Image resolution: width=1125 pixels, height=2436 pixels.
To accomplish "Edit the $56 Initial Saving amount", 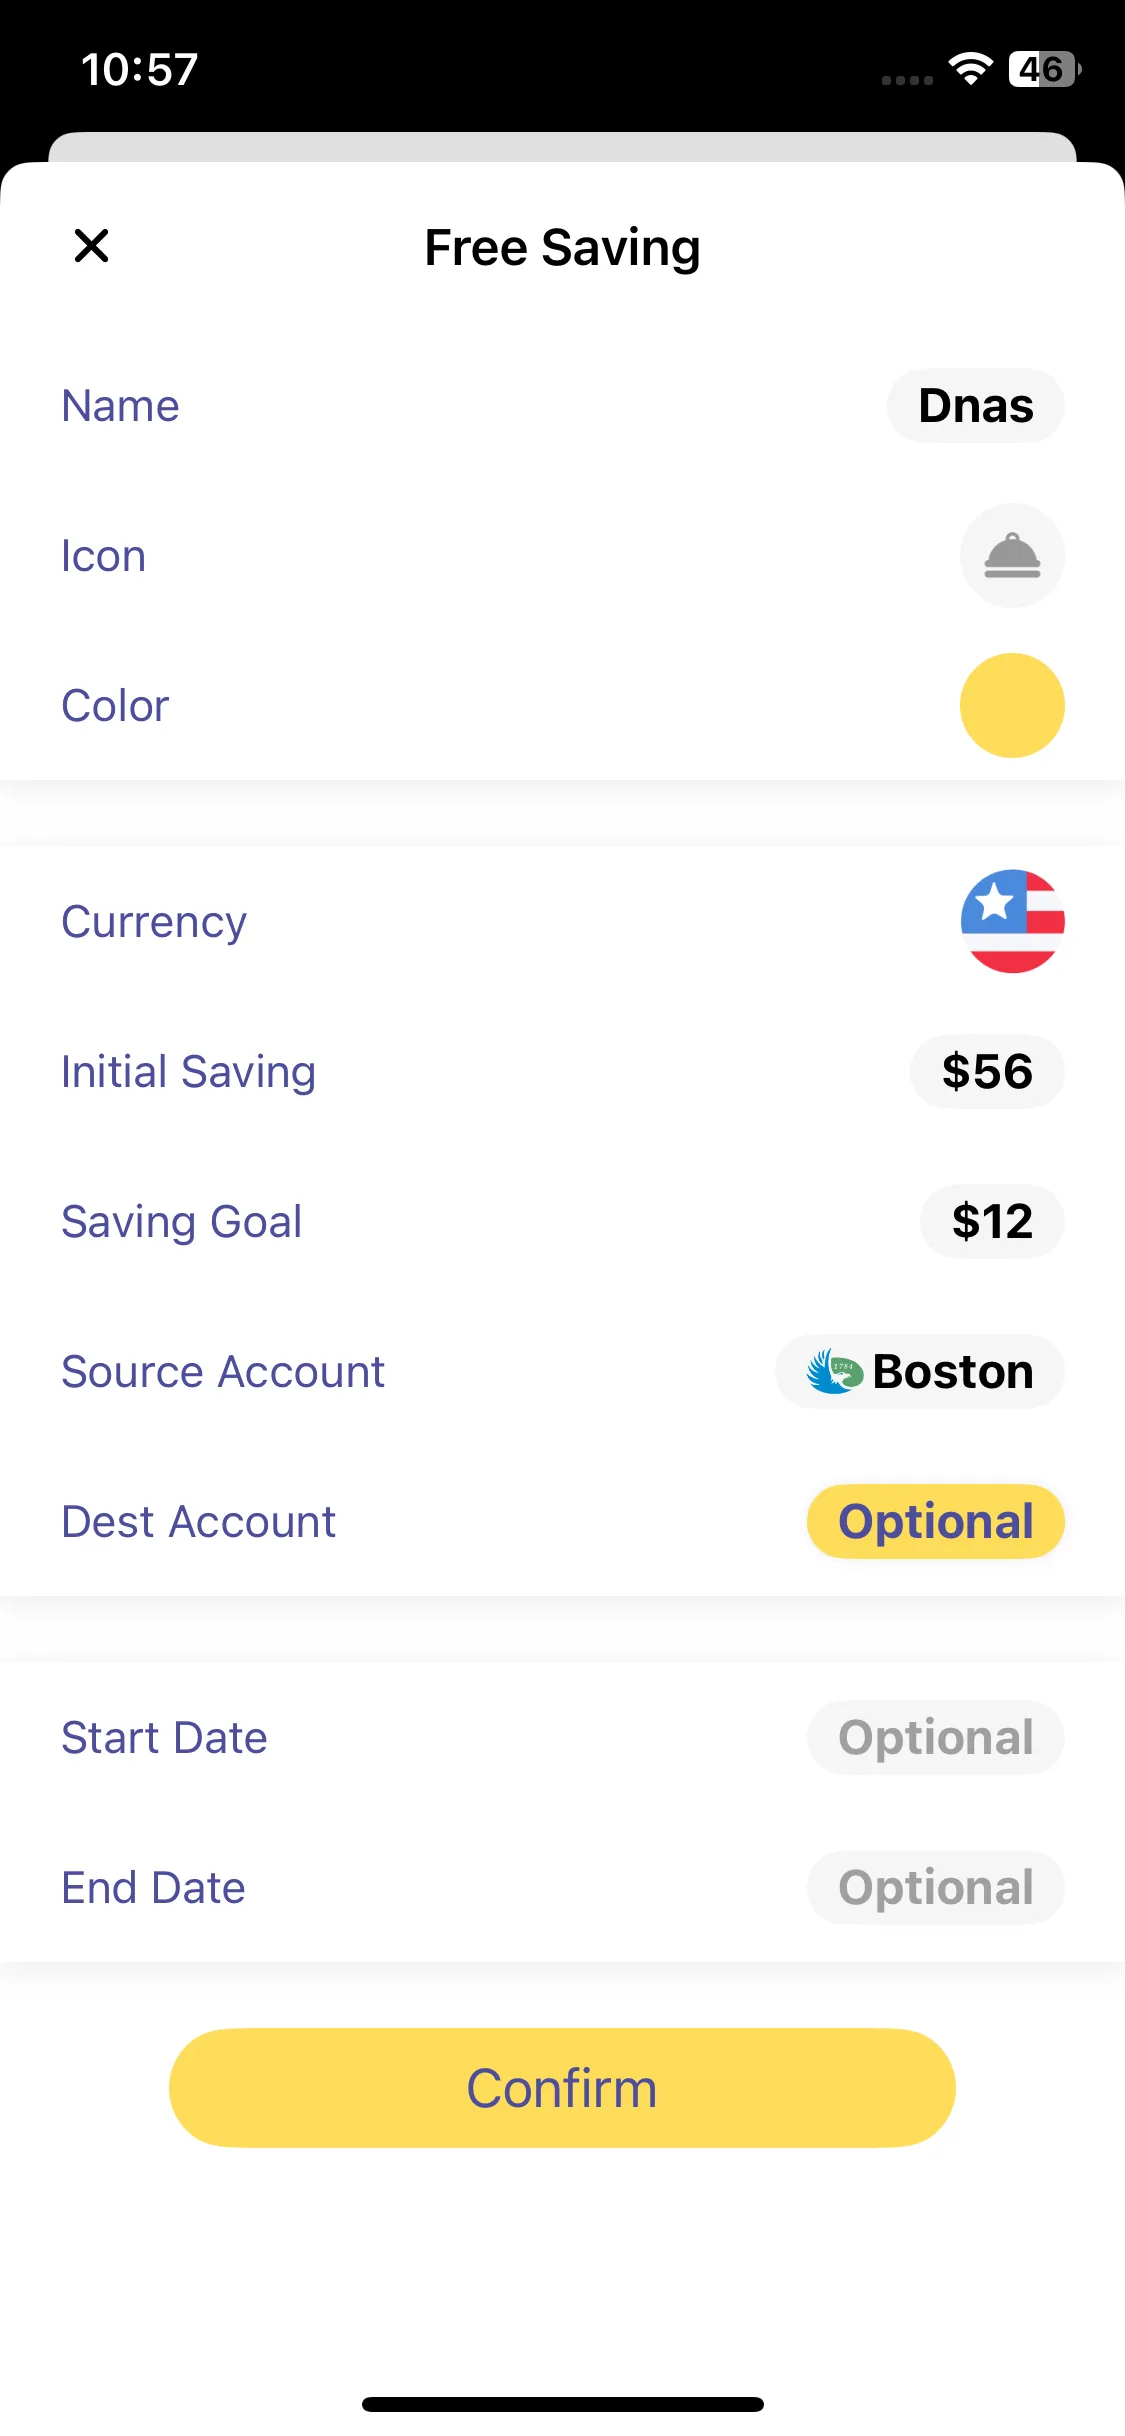I will pyautogui.click(x=986, y=1072).
